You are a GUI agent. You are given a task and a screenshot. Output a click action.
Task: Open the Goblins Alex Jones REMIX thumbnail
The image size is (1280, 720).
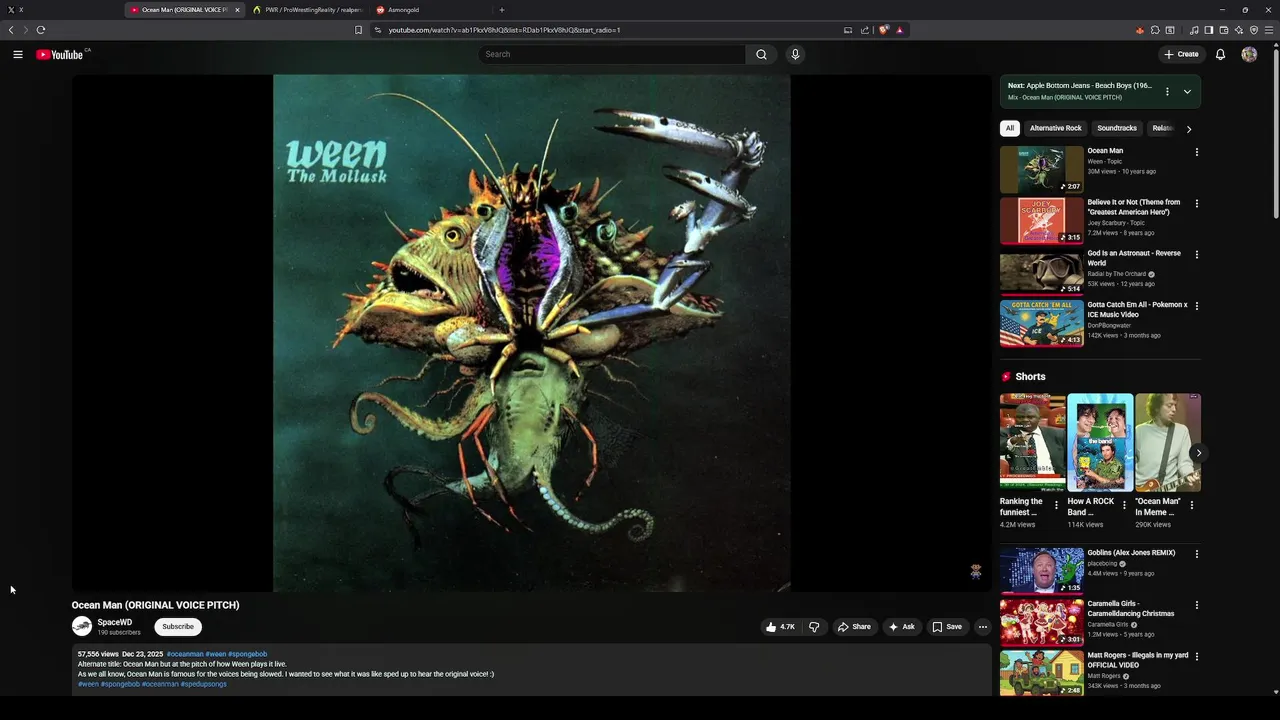point(1042,570)
